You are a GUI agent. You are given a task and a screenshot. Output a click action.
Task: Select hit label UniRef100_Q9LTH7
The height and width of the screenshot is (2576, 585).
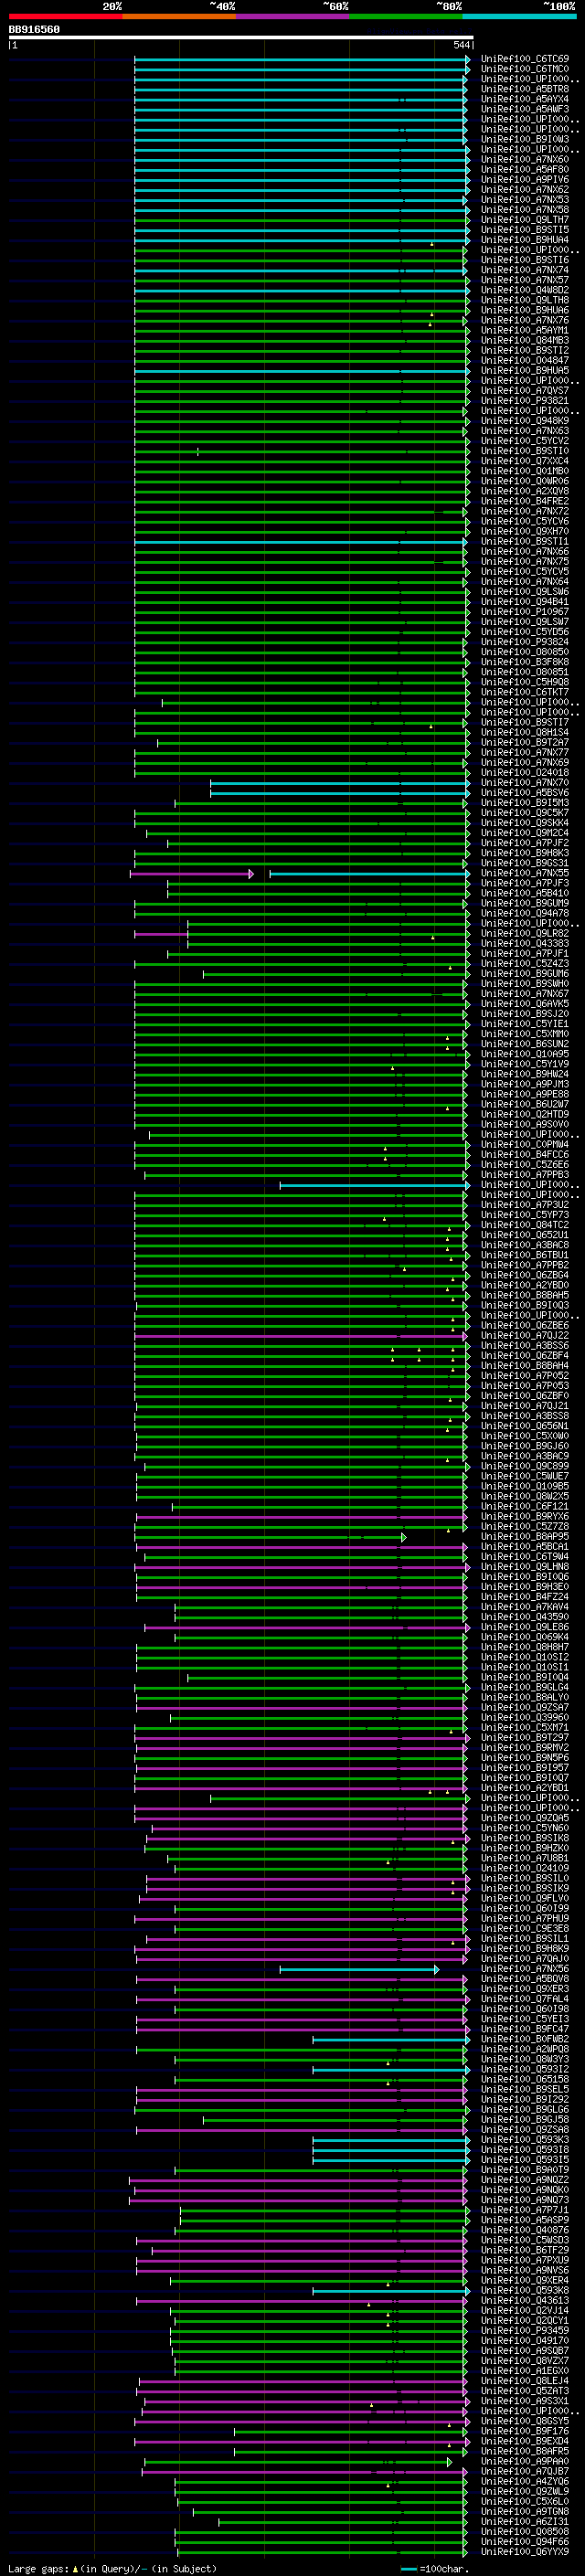click(x=525, y=220)
